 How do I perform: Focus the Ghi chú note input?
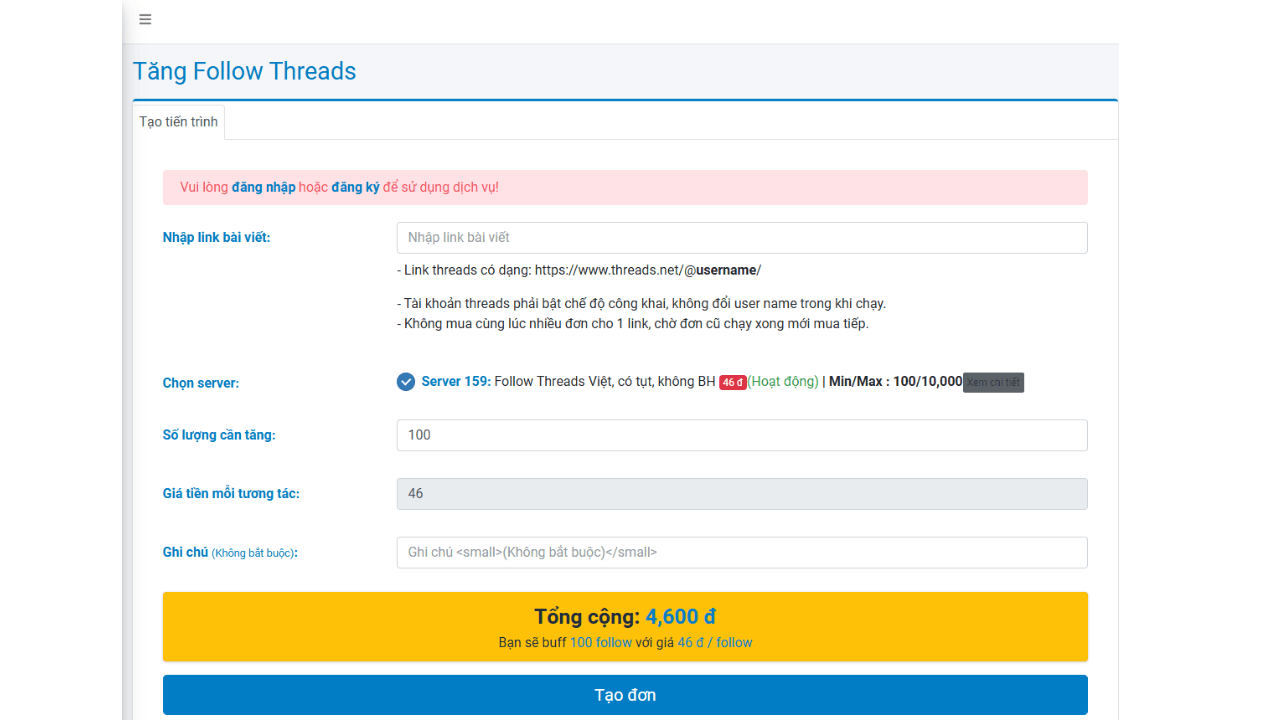(741, 553)
